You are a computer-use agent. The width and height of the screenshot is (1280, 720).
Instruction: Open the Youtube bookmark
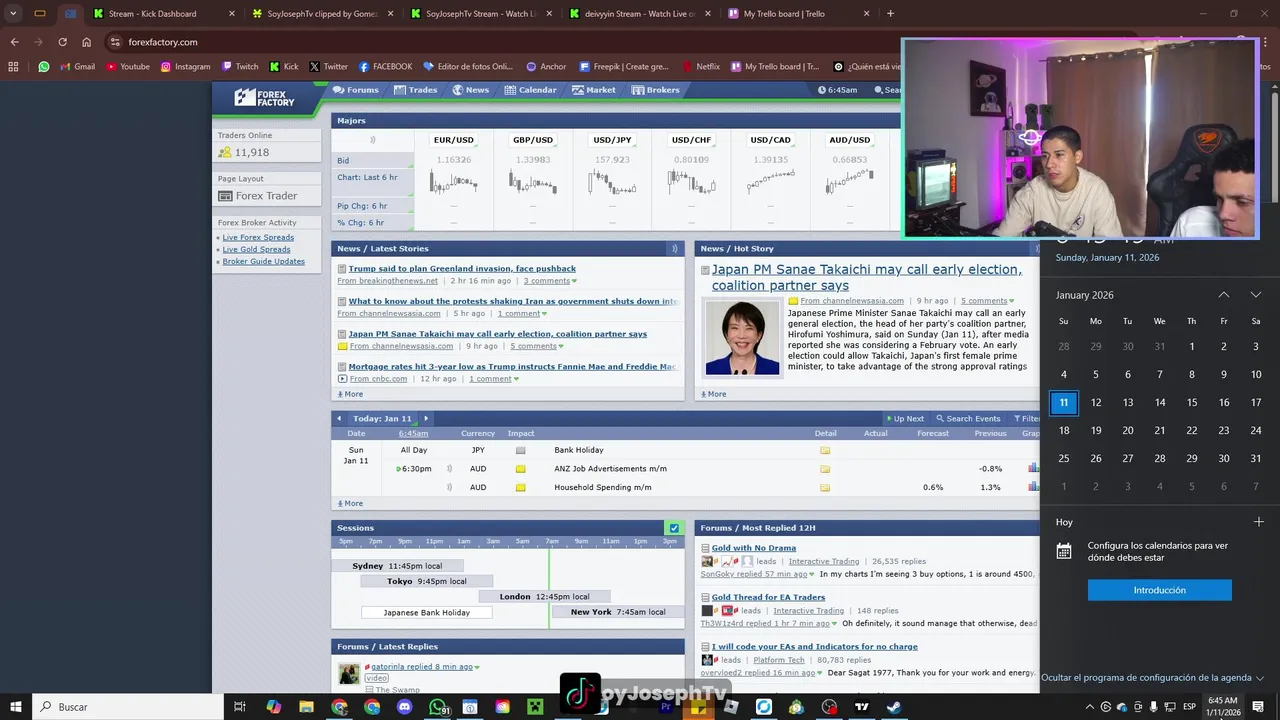coord(127,67)
